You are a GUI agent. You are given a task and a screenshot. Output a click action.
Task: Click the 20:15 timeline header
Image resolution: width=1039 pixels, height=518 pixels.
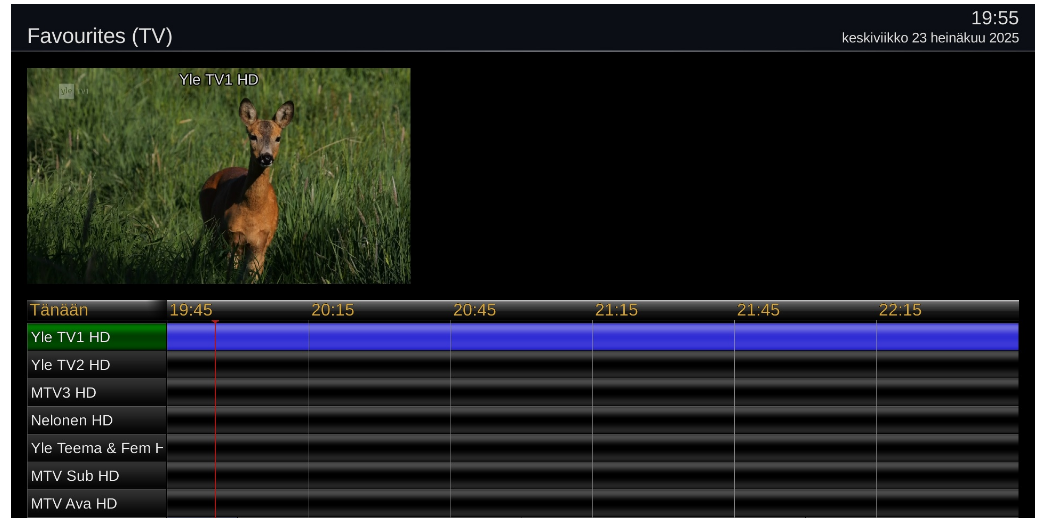click(333, 310)
